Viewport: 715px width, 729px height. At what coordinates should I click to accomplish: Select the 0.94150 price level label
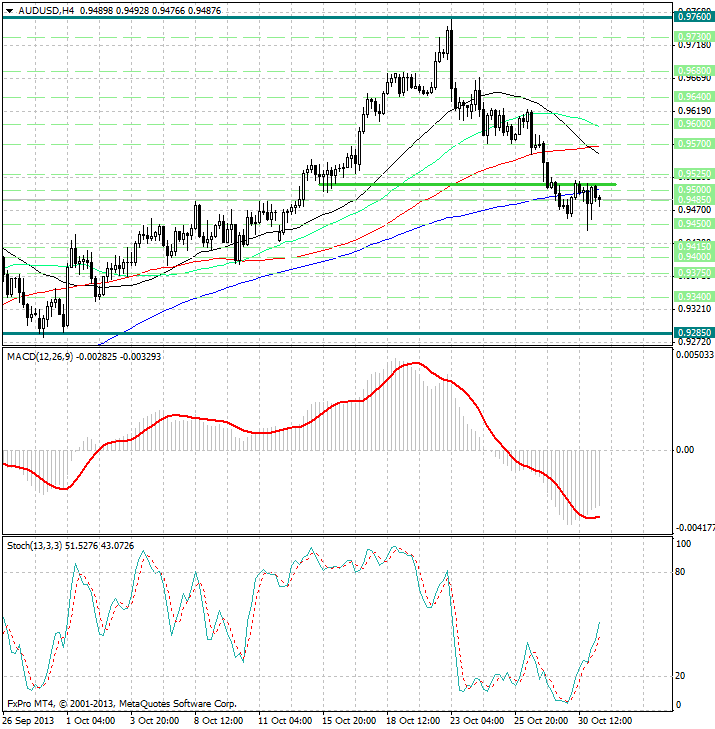pos(694,246)
